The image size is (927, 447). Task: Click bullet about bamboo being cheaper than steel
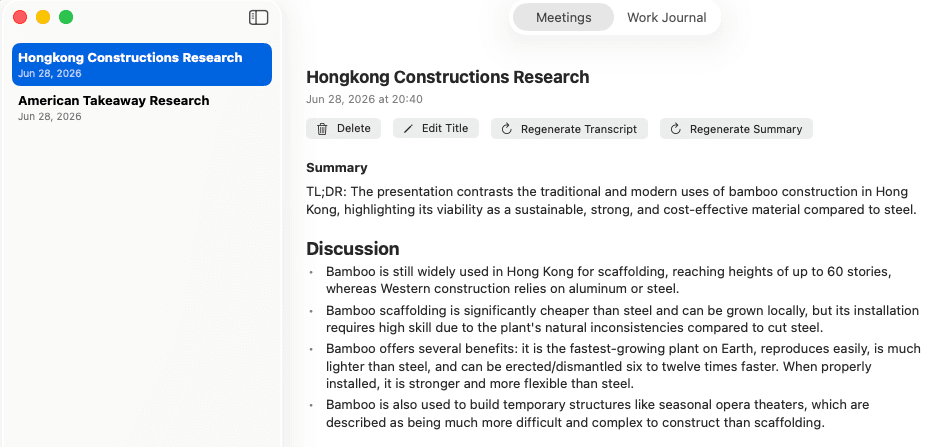tap(622, 319)
